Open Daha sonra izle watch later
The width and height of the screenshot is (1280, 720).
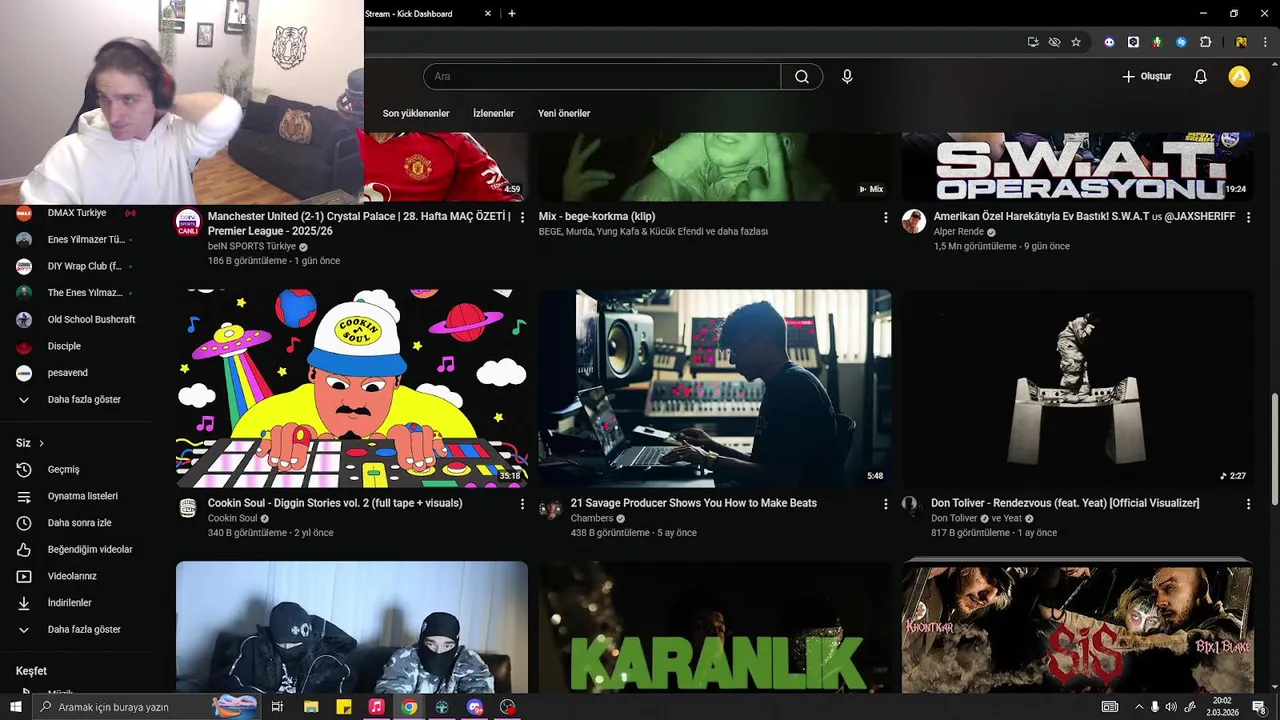[78, 523]
